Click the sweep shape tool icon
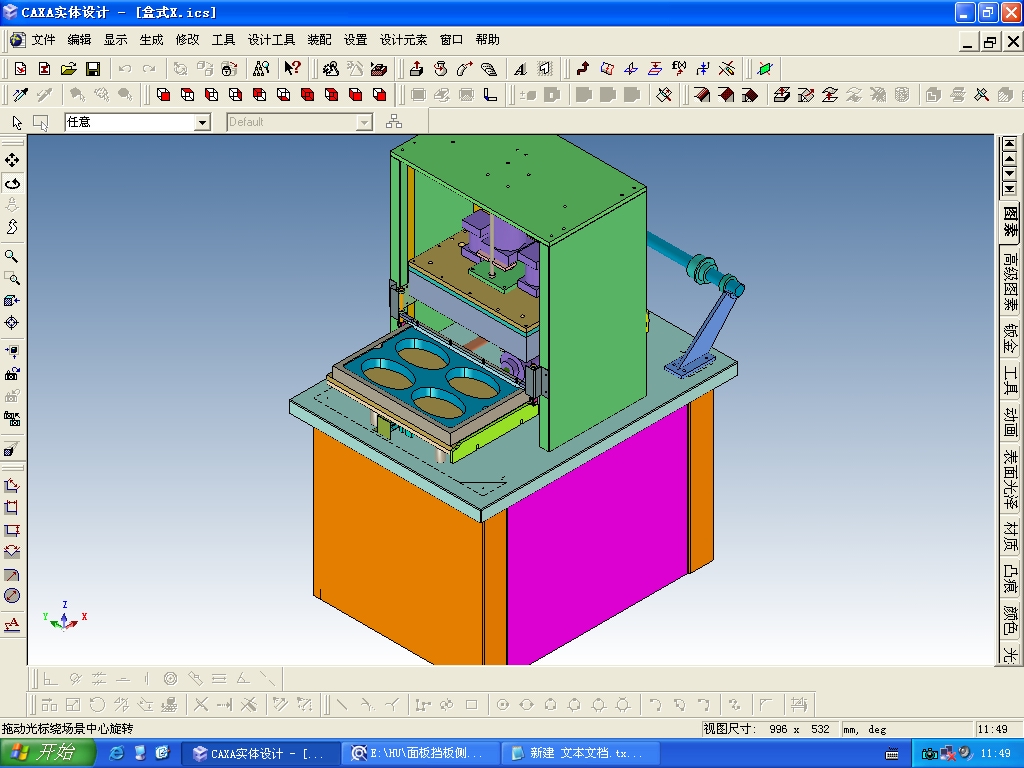 464,69
